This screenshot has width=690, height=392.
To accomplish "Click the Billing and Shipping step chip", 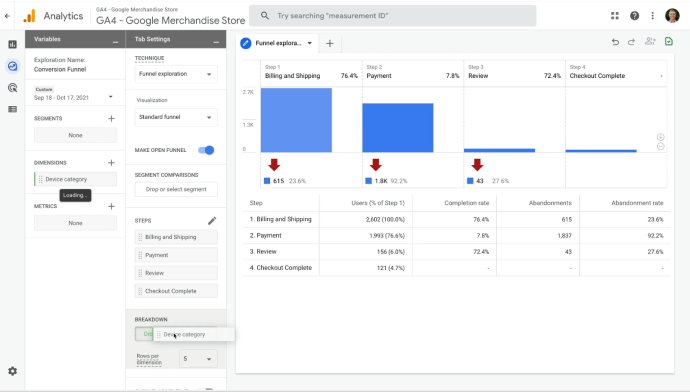I will click(x=176, y=237).
